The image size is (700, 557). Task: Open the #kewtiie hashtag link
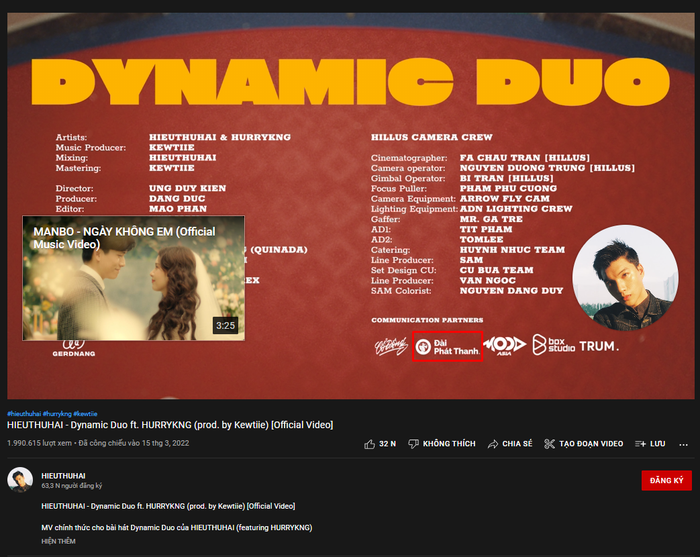(85, 414)
